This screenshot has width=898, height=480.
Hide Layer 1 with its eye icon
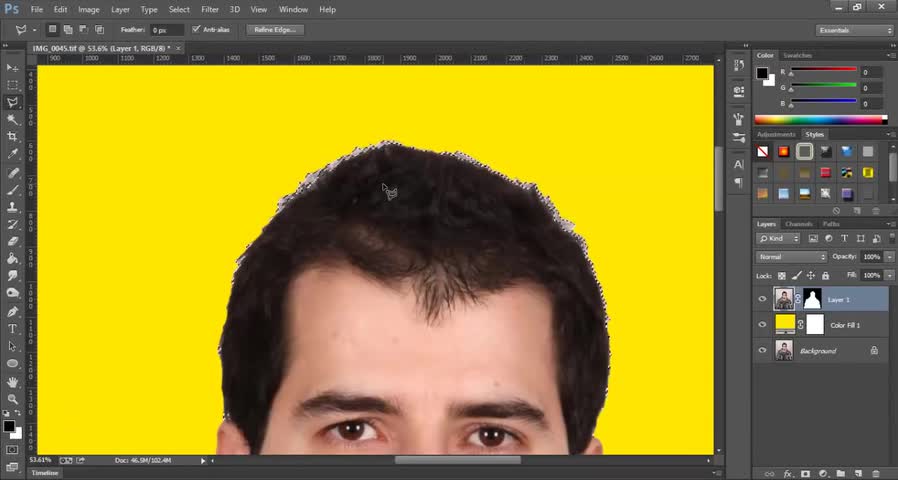(x=762, y=299)
